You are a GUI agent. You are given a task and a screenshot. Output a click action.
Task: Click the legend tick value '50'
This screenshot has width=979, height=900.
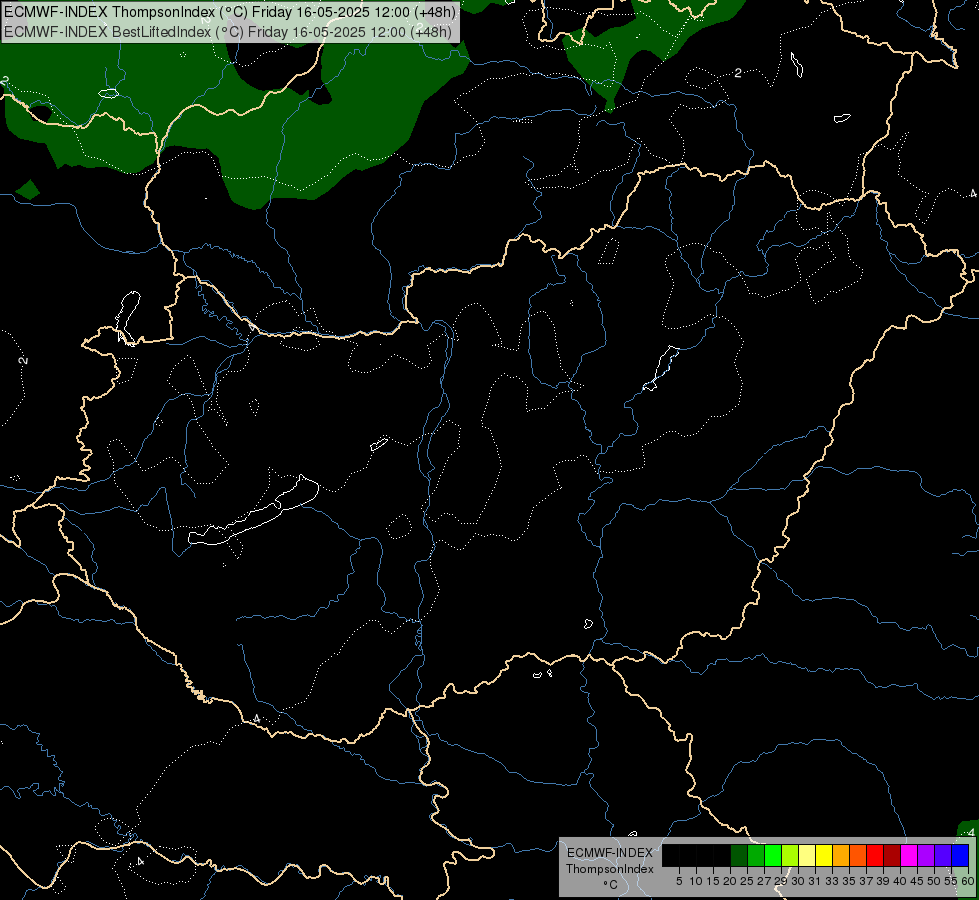[x=934, y=881]
